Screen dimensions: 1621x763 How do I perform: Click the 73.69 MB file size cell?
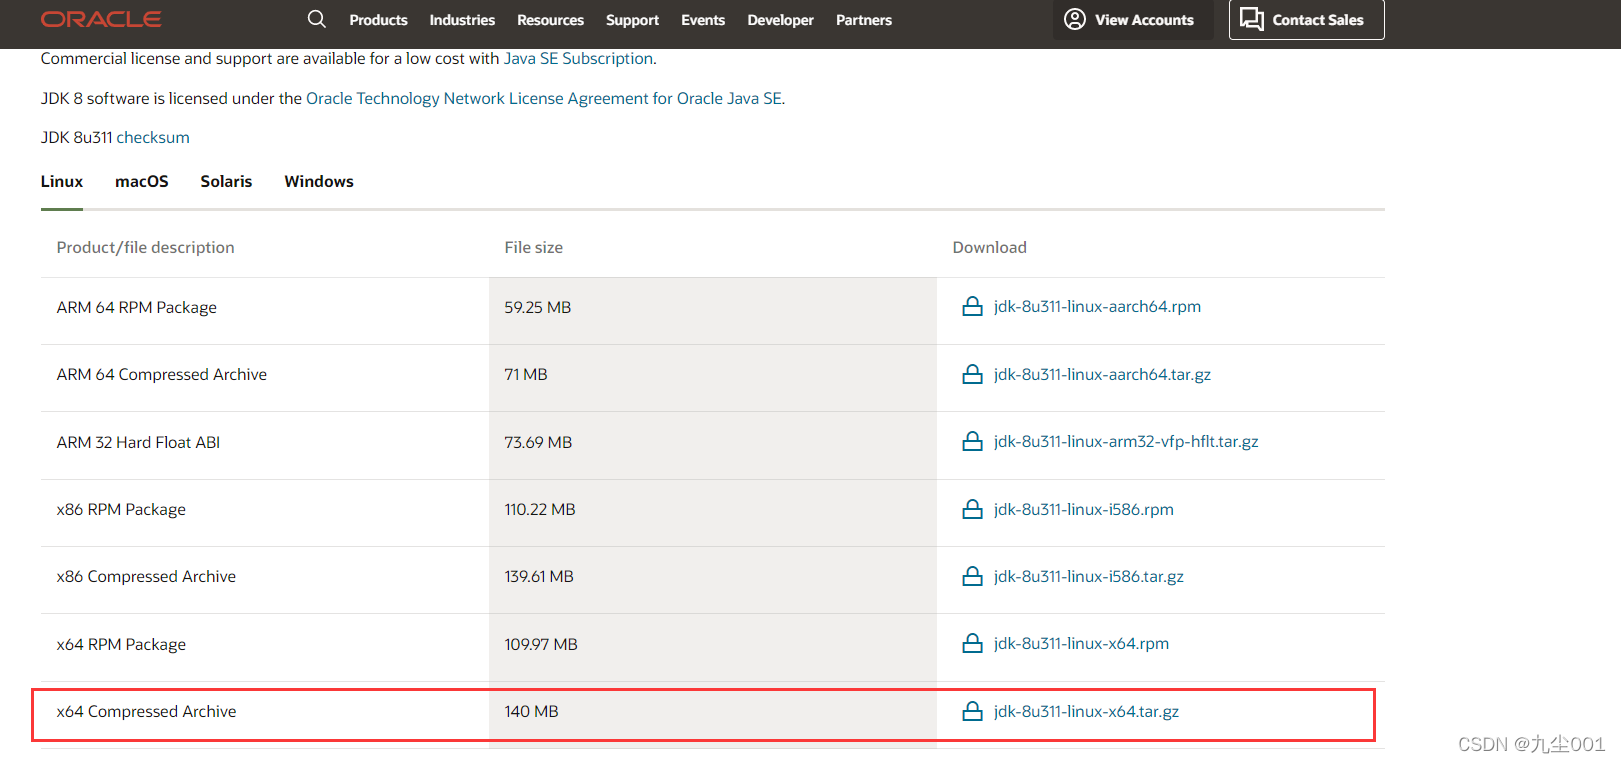click(713, 446)
